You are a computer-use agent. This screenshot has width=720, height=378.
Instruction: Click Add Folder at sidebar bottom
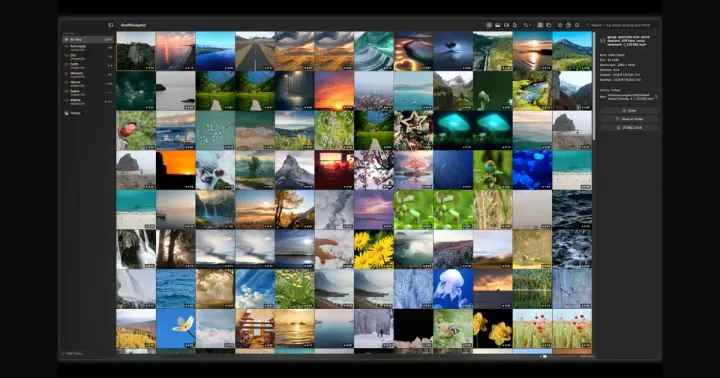coord(72,354)
